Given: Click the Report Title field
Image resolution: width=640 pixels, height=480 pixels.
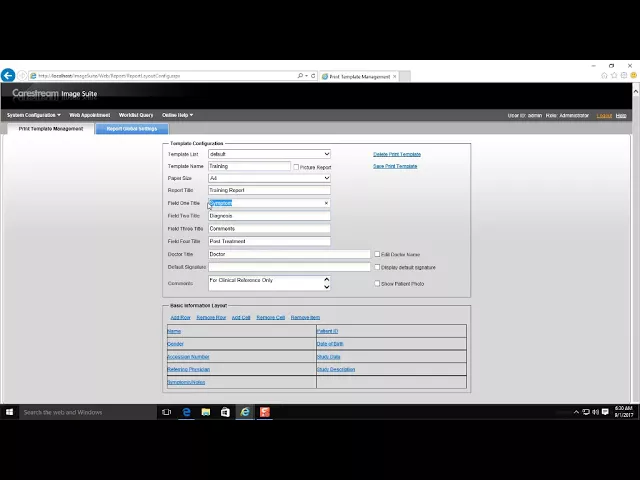Looking at the screenshot, I should [x=269, y=190].
